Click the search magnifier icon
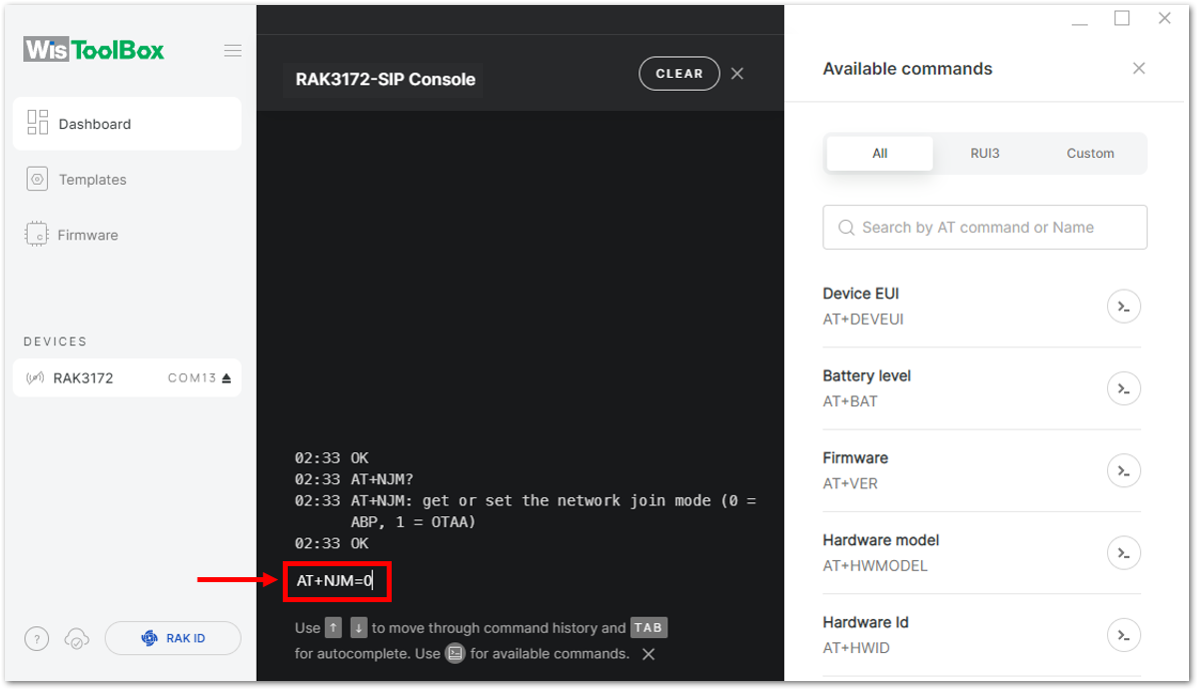 (x=846, y=228)
